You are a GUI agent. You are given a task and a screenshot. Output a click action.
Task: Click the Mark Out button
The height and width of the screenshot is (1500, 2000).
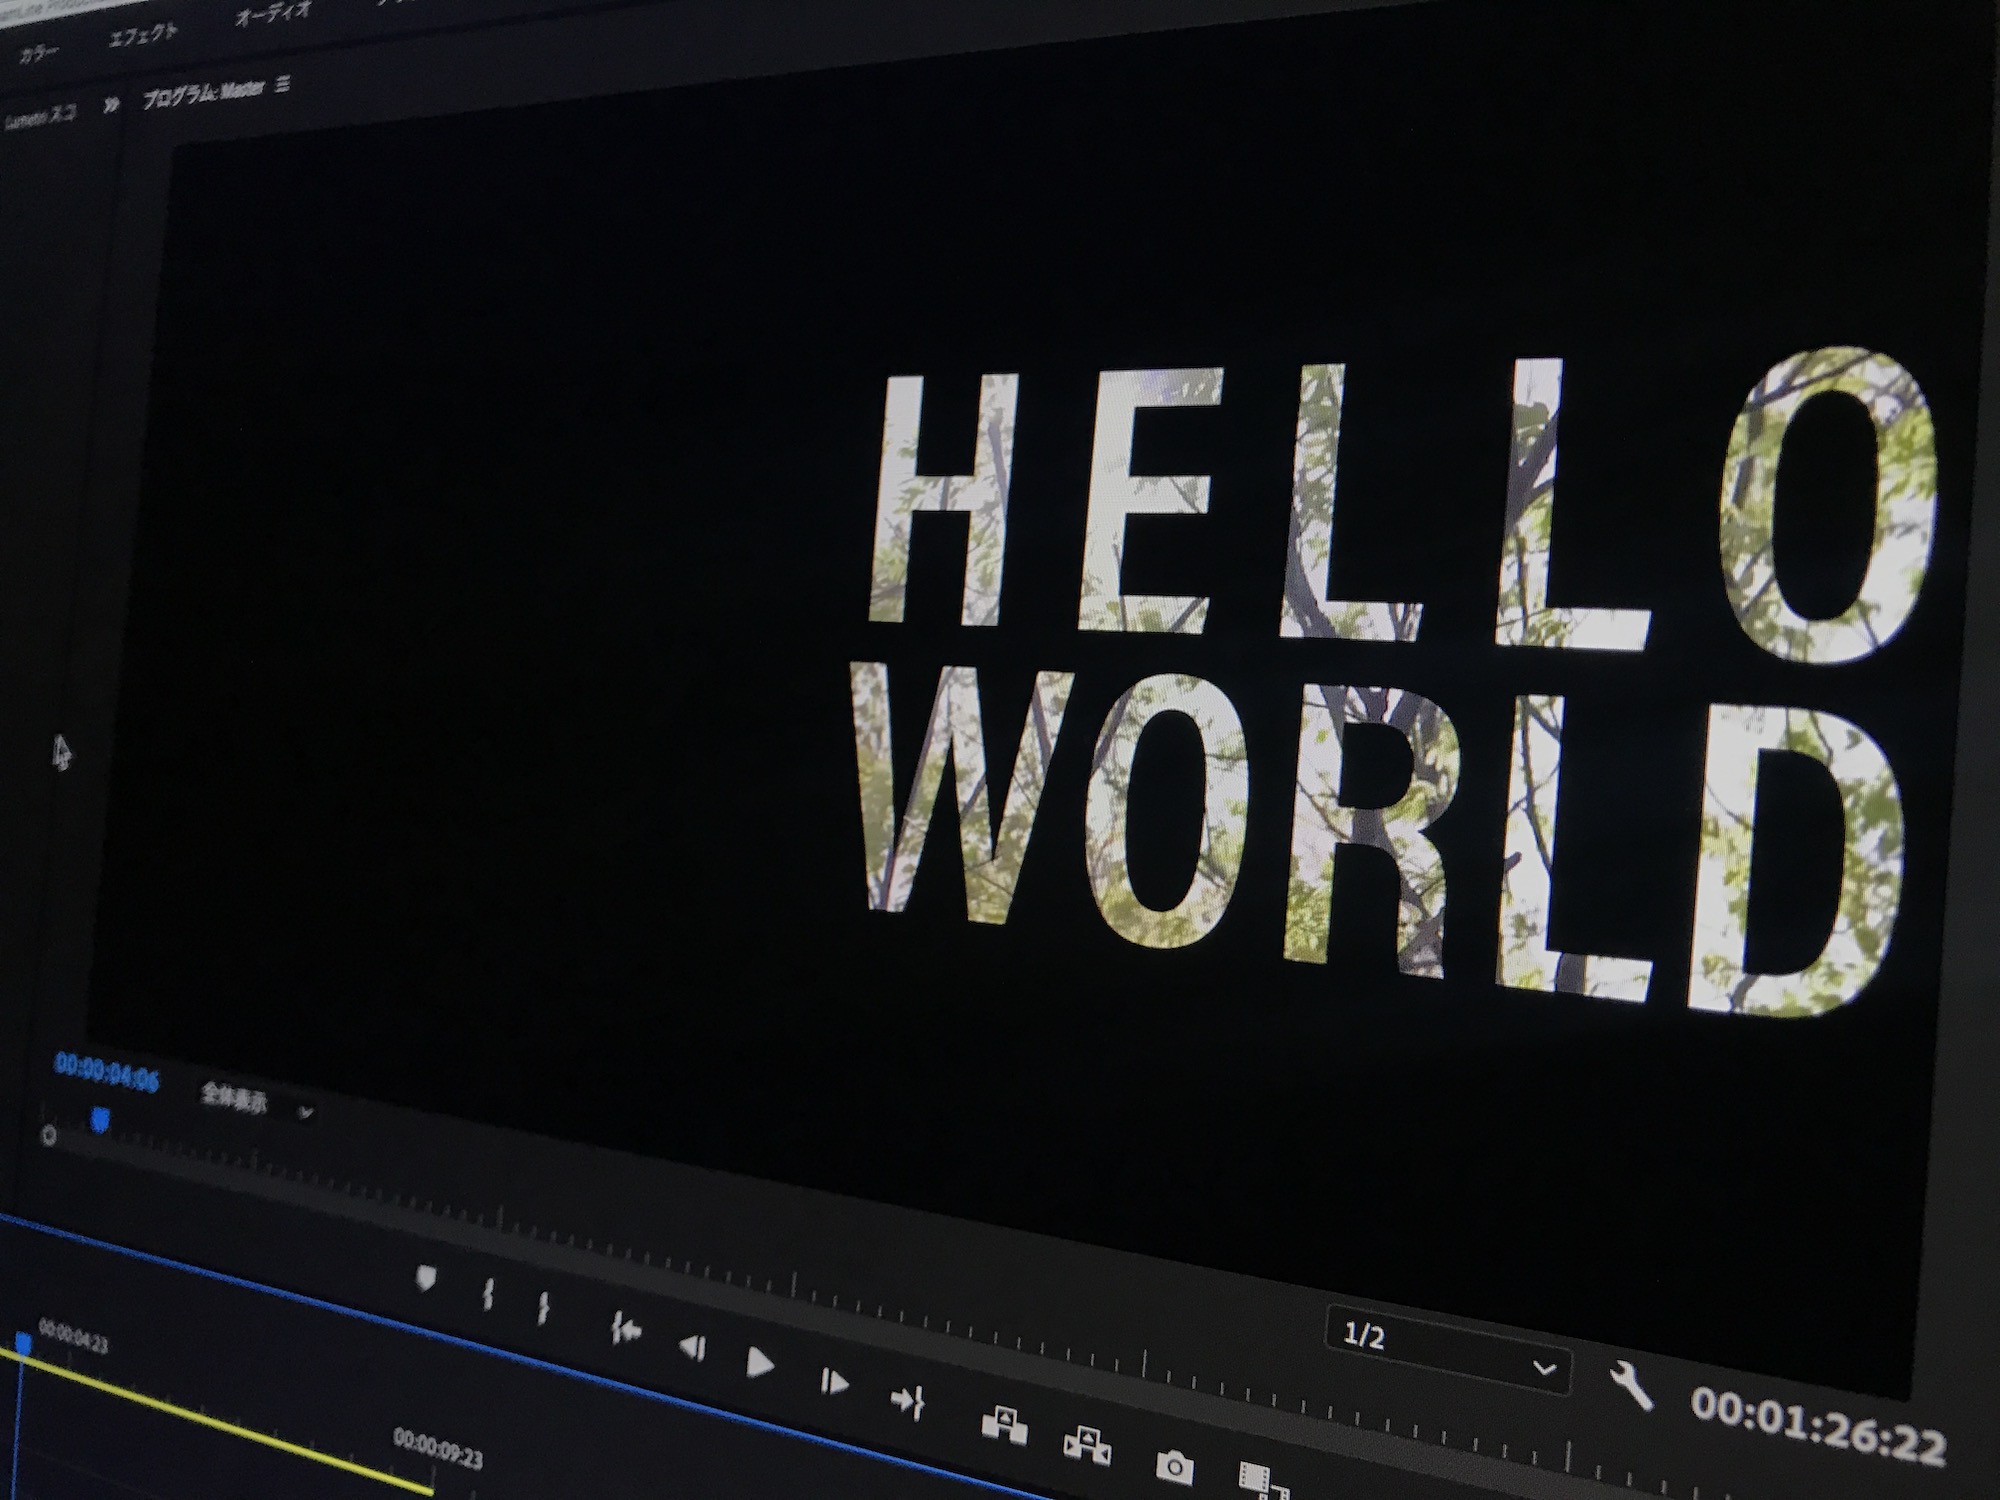tap(543, 1308)
